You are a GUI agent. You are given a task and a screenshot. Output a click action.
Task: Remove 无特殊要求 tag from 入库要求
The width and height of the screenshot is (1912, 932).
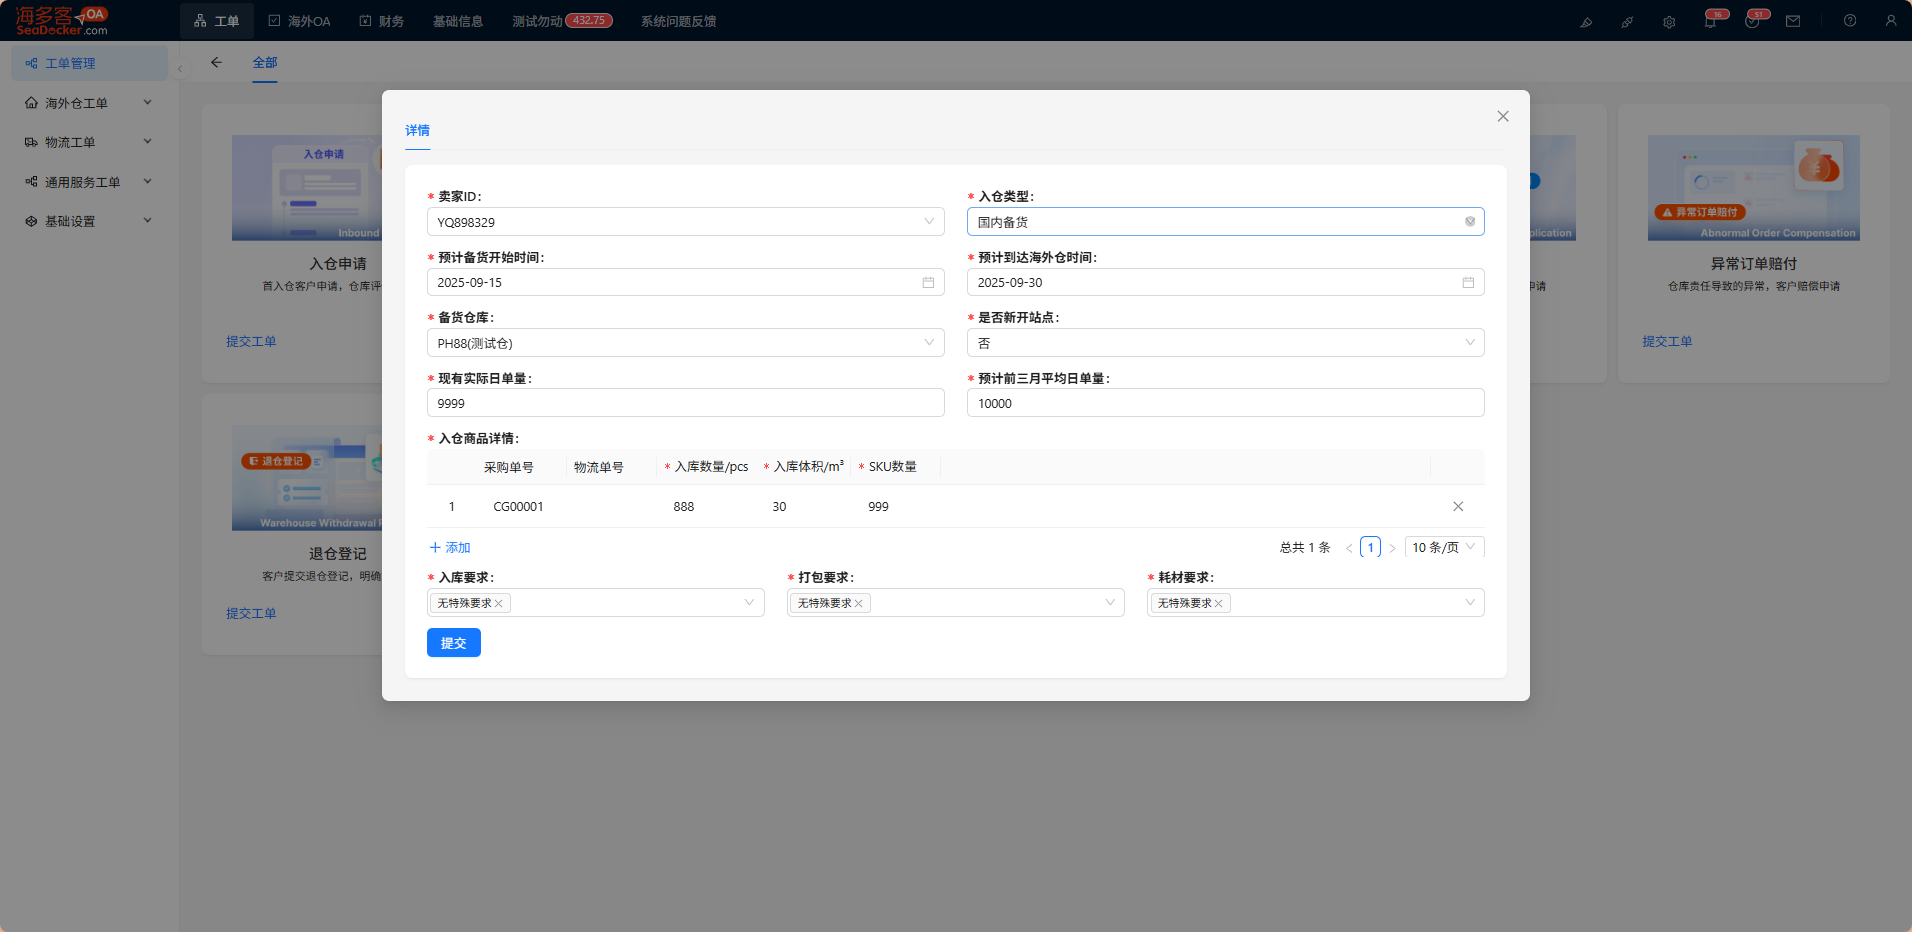[498, 604]
